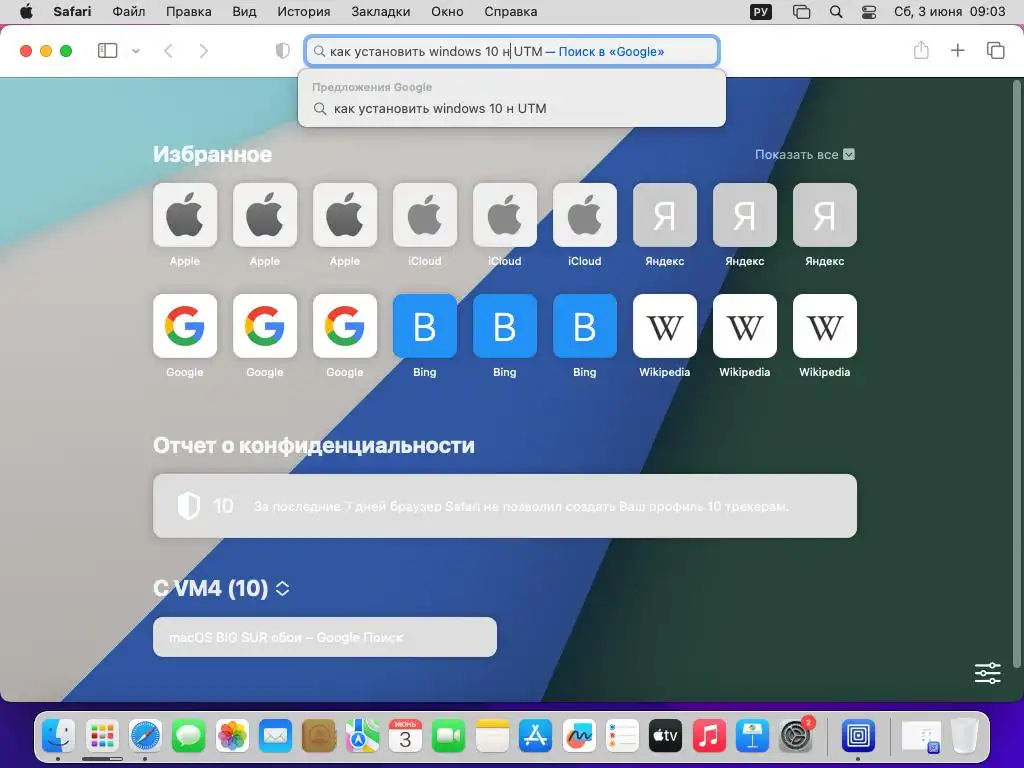Click the blue concentric-squares app in Dock
Image resolution: width=1024 pixels, height=768 pixels.
tap(858, 737)
